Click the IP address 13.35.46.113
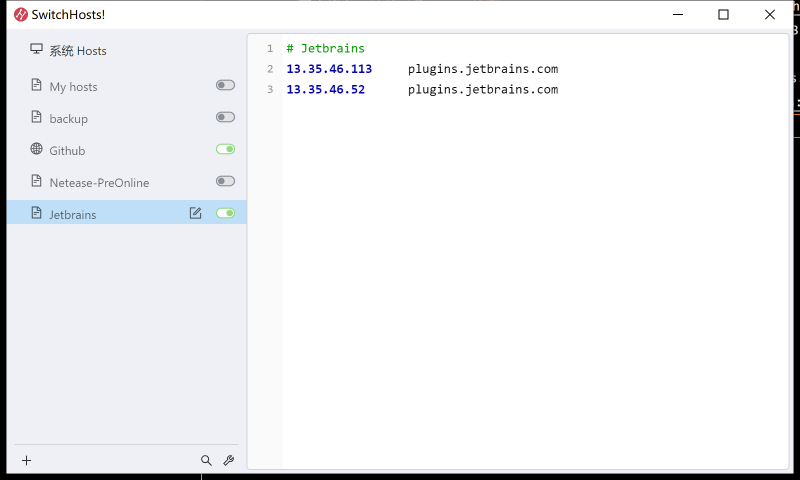The width and height of the screenshot is (800, 480). click(329, 69)
